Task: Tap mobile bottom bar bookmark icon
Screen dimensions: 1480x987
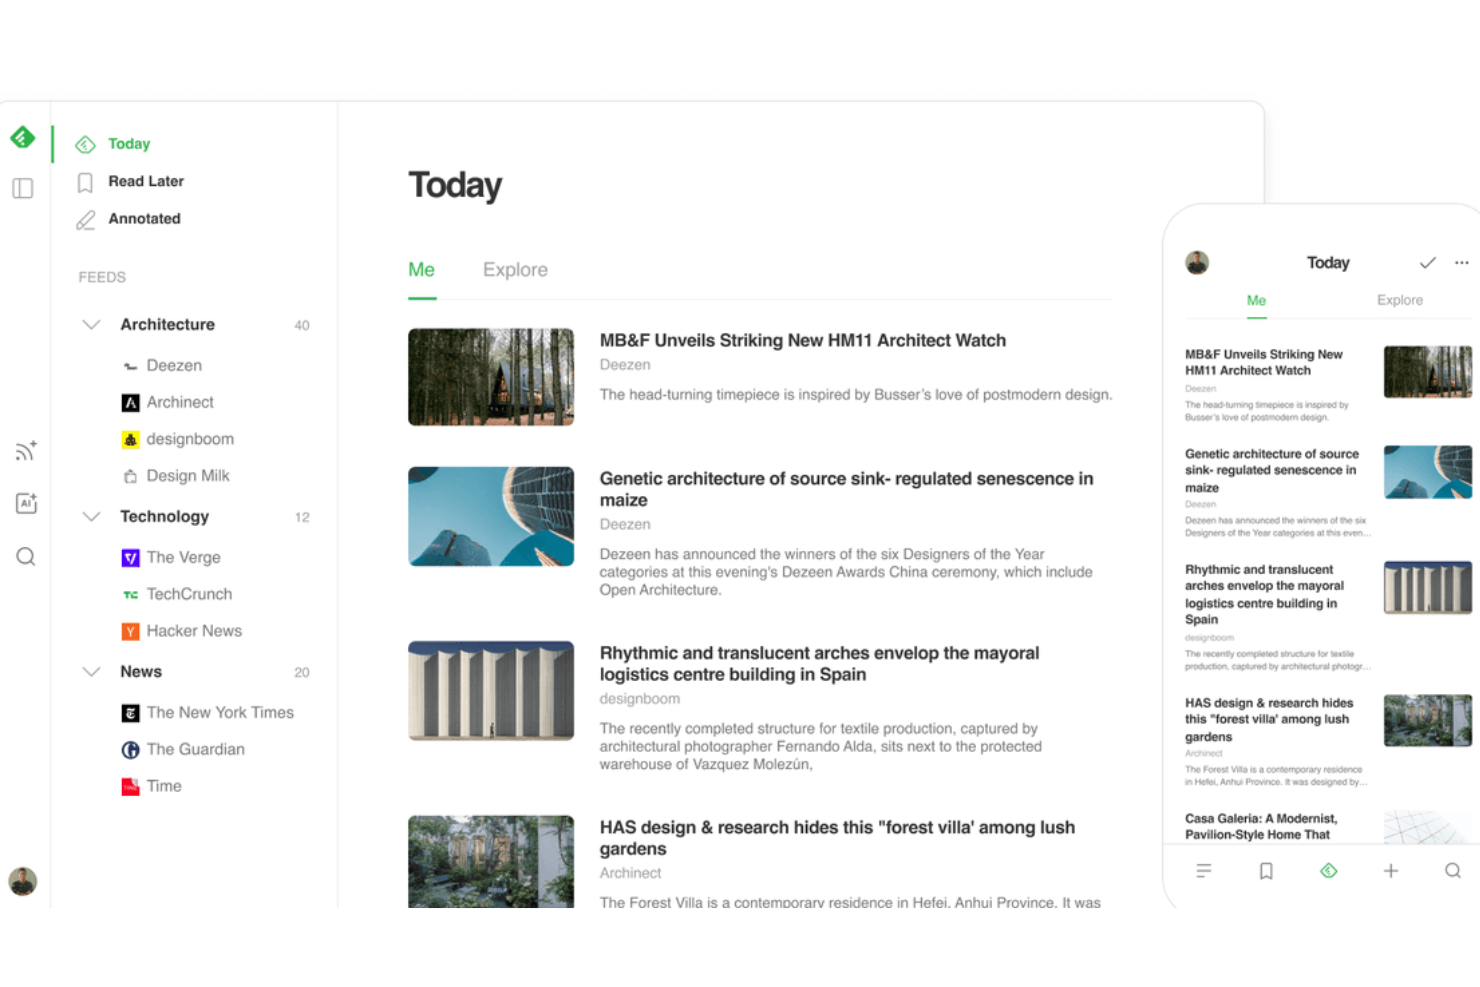Action: tap(1266, 871)
